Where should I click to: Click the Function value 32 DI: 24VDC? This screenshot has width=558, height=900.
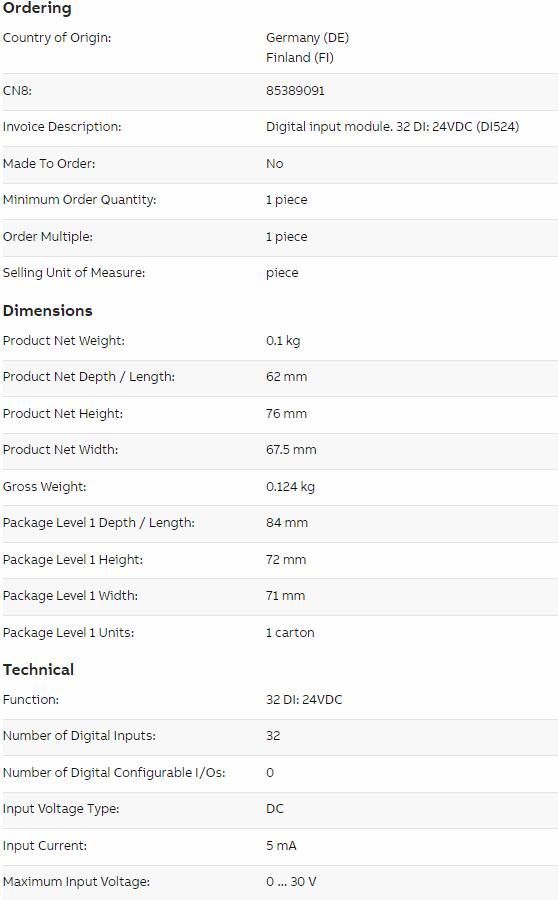(304, 700)
